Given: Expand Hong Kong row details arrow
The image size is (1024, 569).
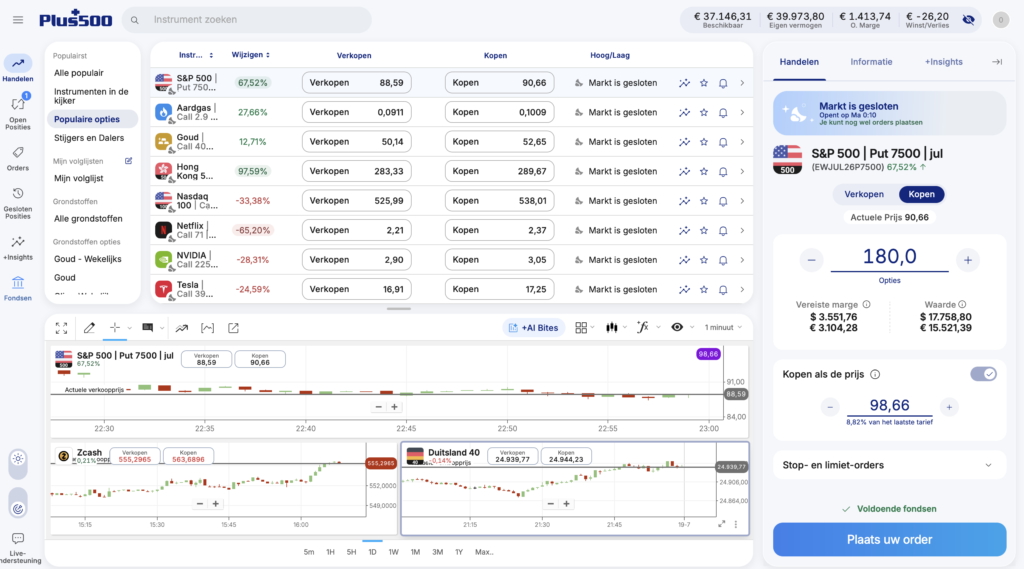Looking at the screenshot, I should tap(742, 171).
